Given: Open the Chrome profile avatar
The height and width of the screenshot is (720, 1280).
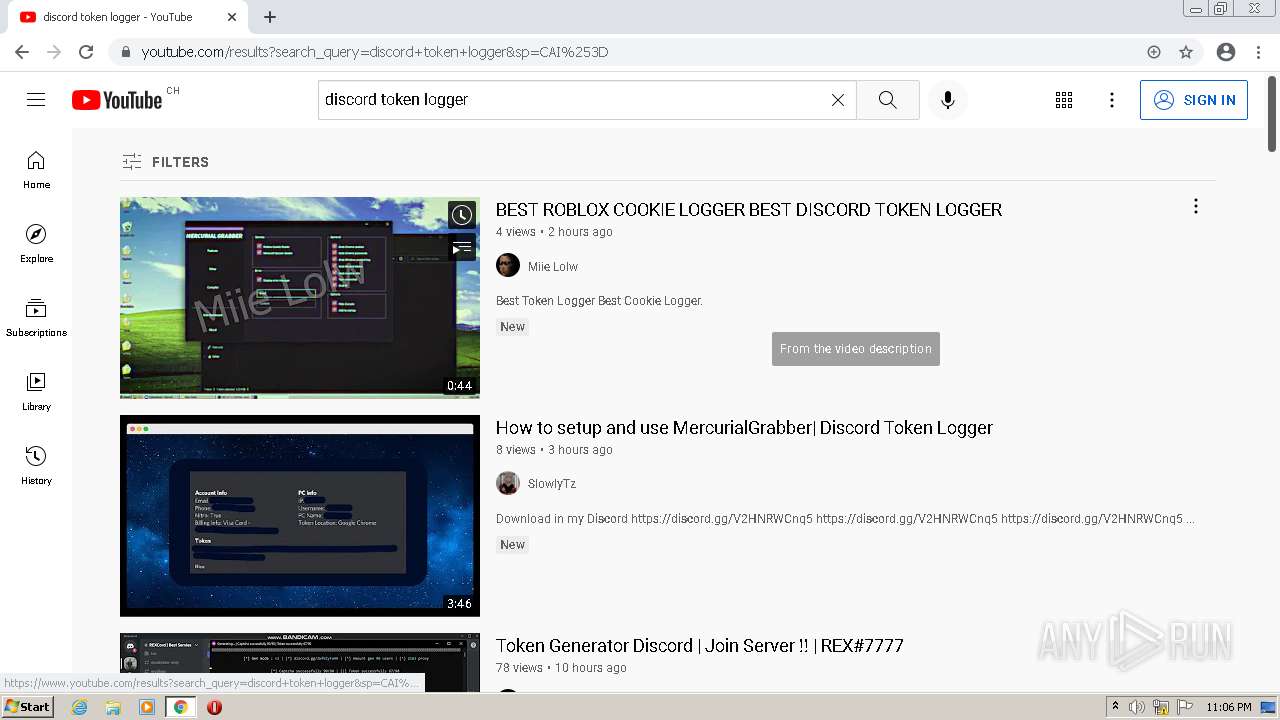Looking at the screenshot, I should (1226, 52).
